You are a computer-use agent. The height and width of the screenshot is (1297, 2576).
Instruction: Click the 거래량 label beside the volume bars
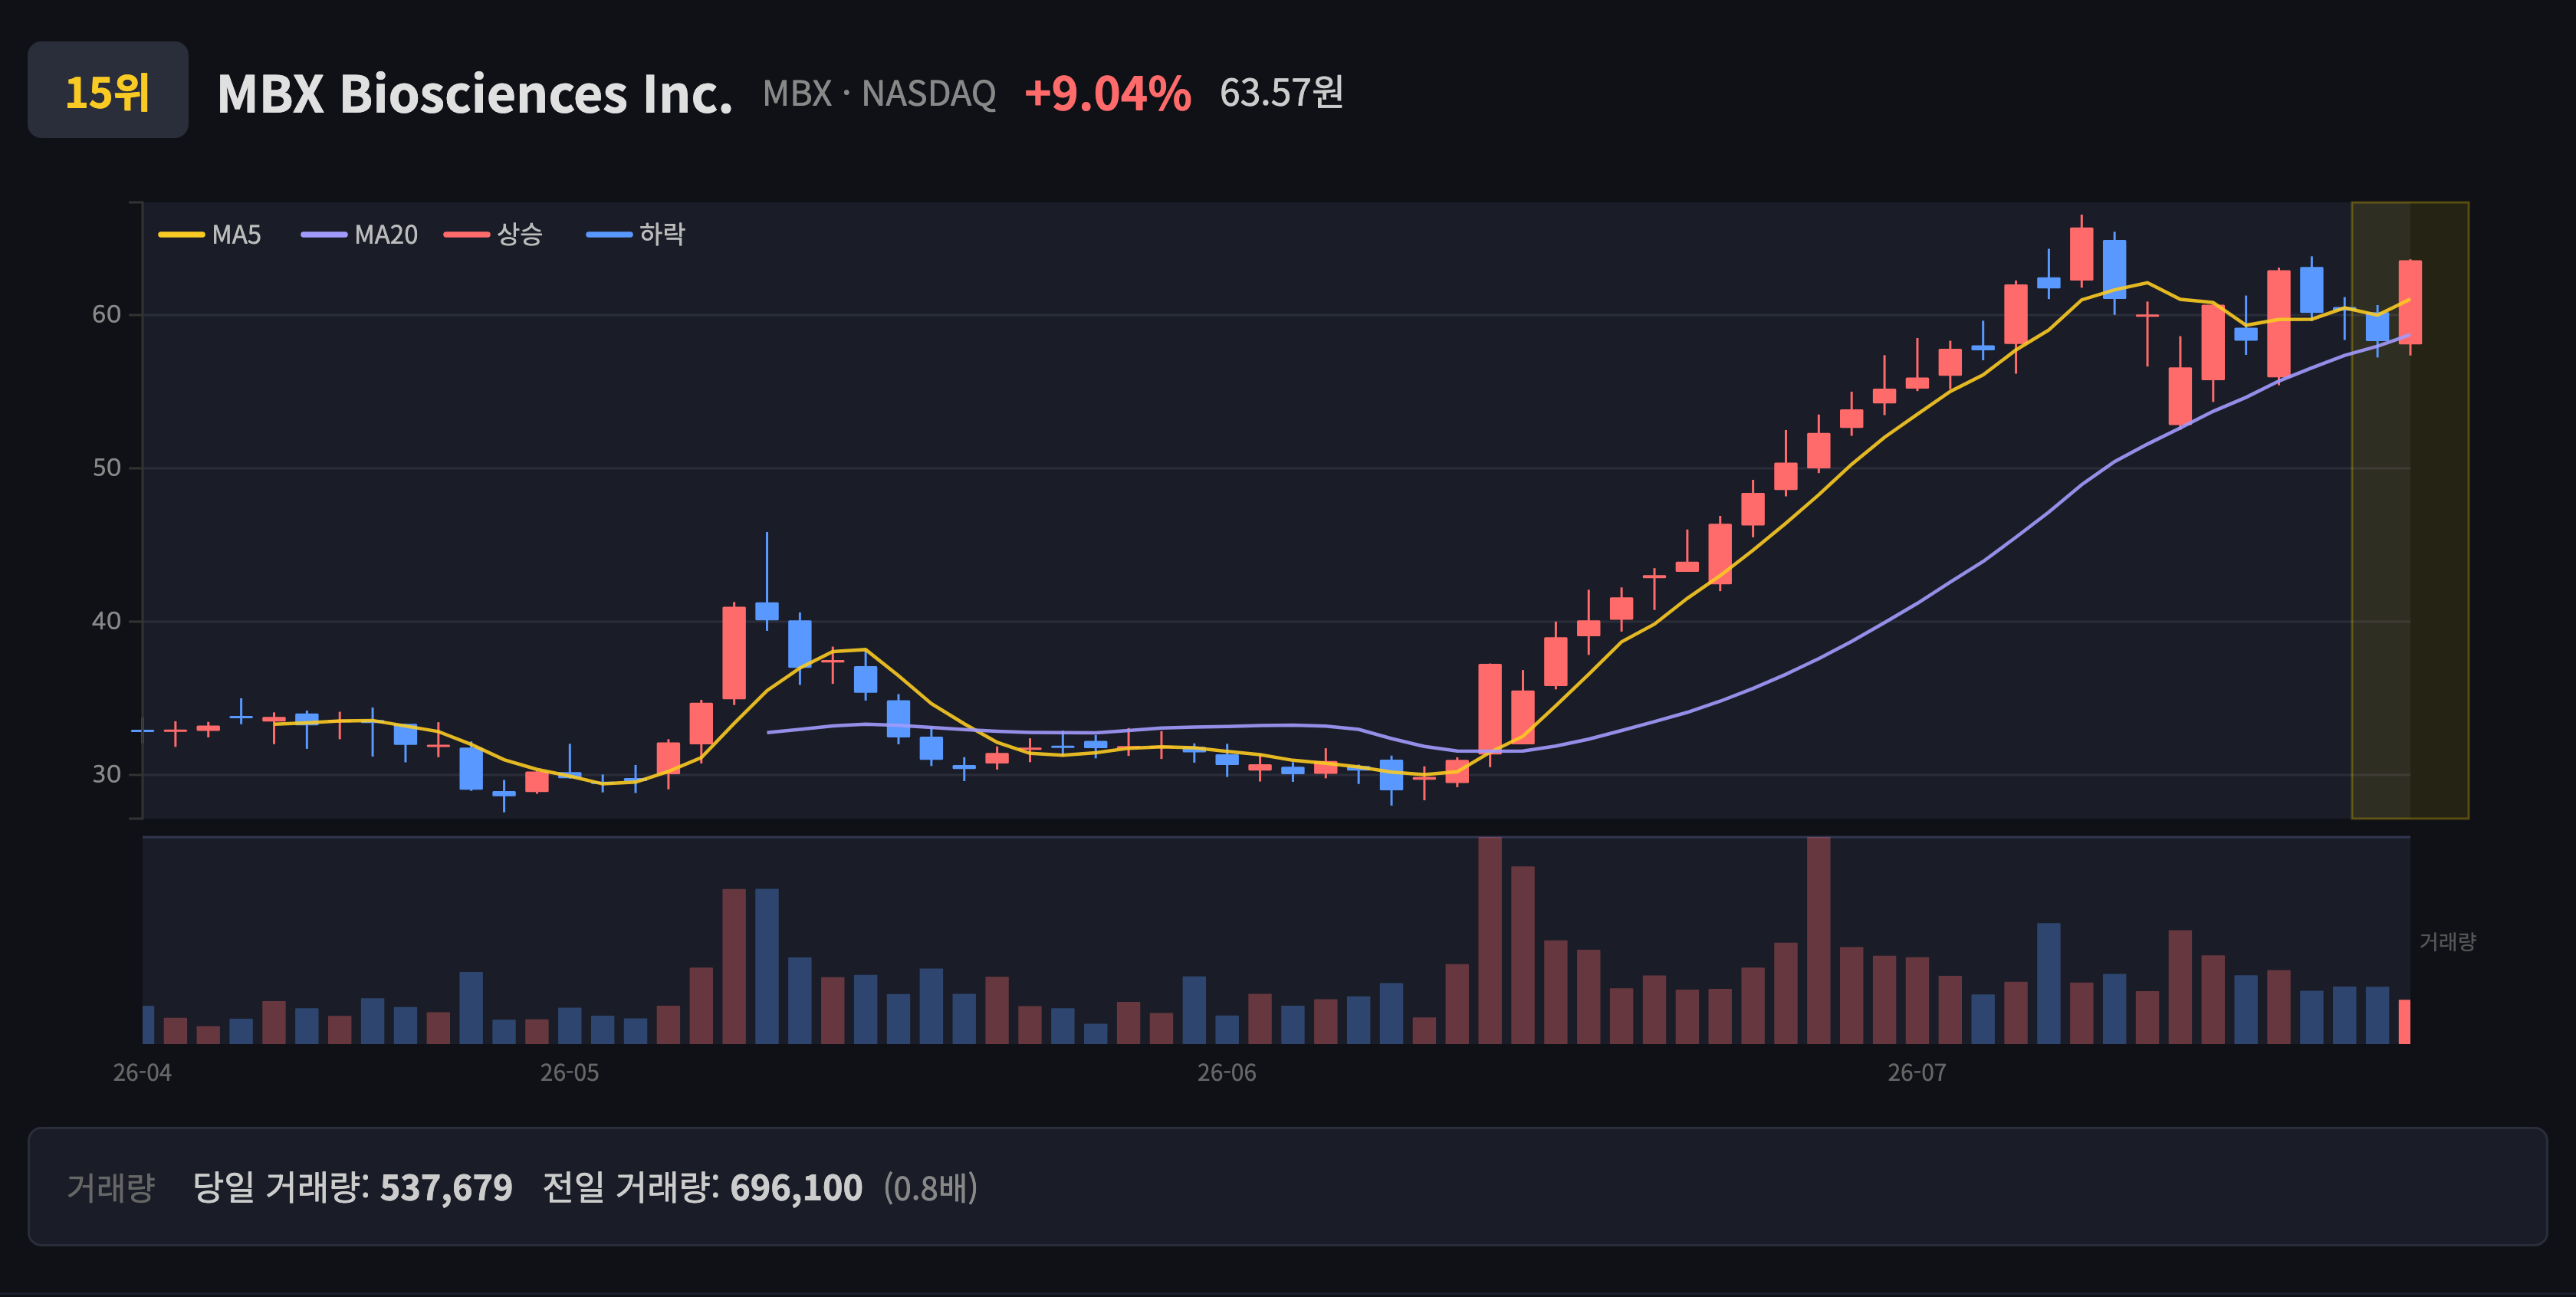click(x=2447, y=941)
